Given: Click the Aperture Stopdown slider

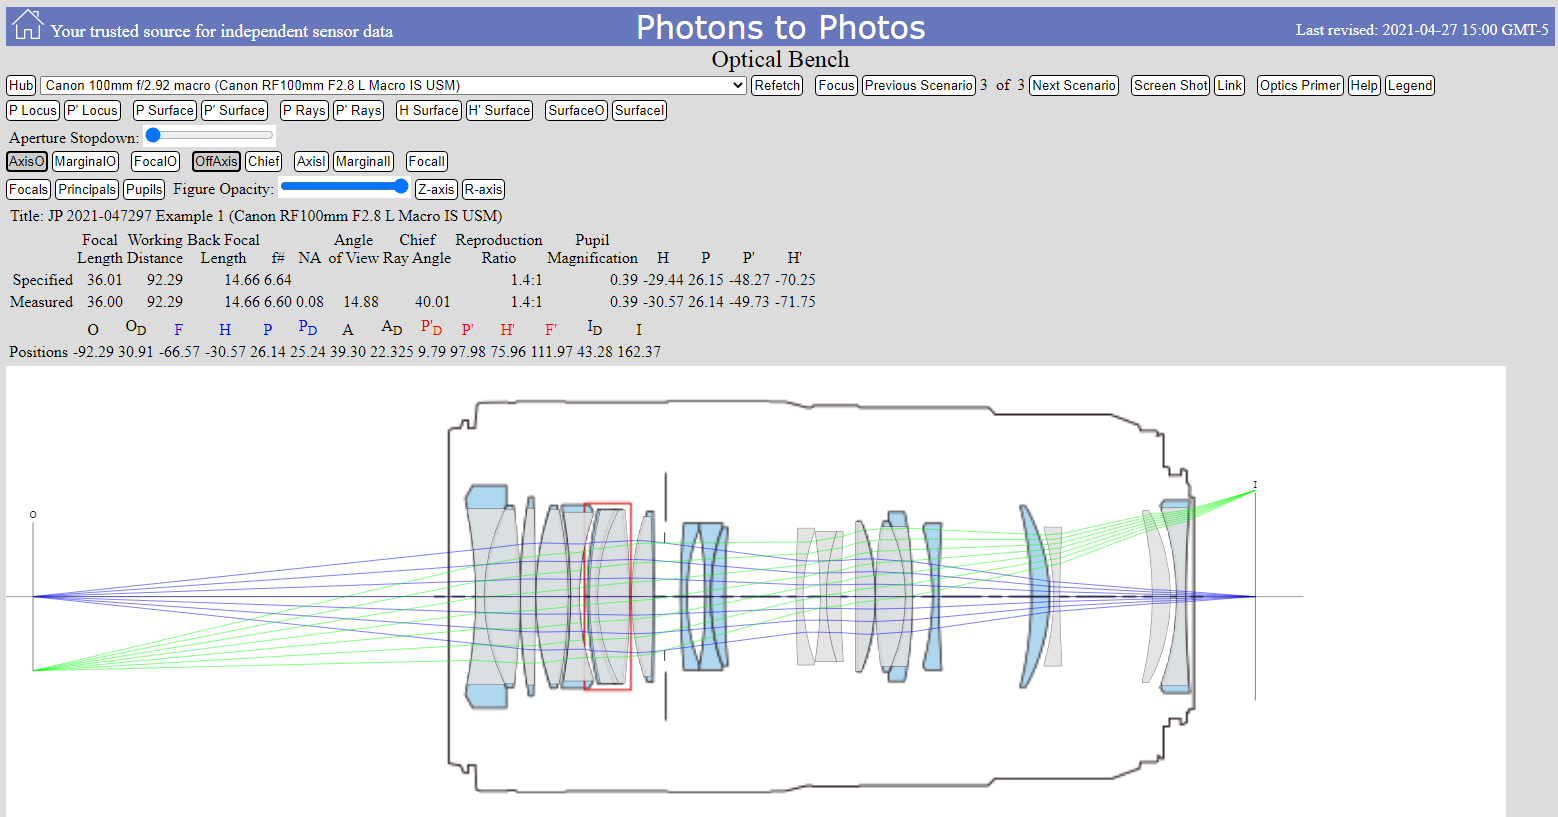Looking at the screenshot, I should tap(209, 135).
